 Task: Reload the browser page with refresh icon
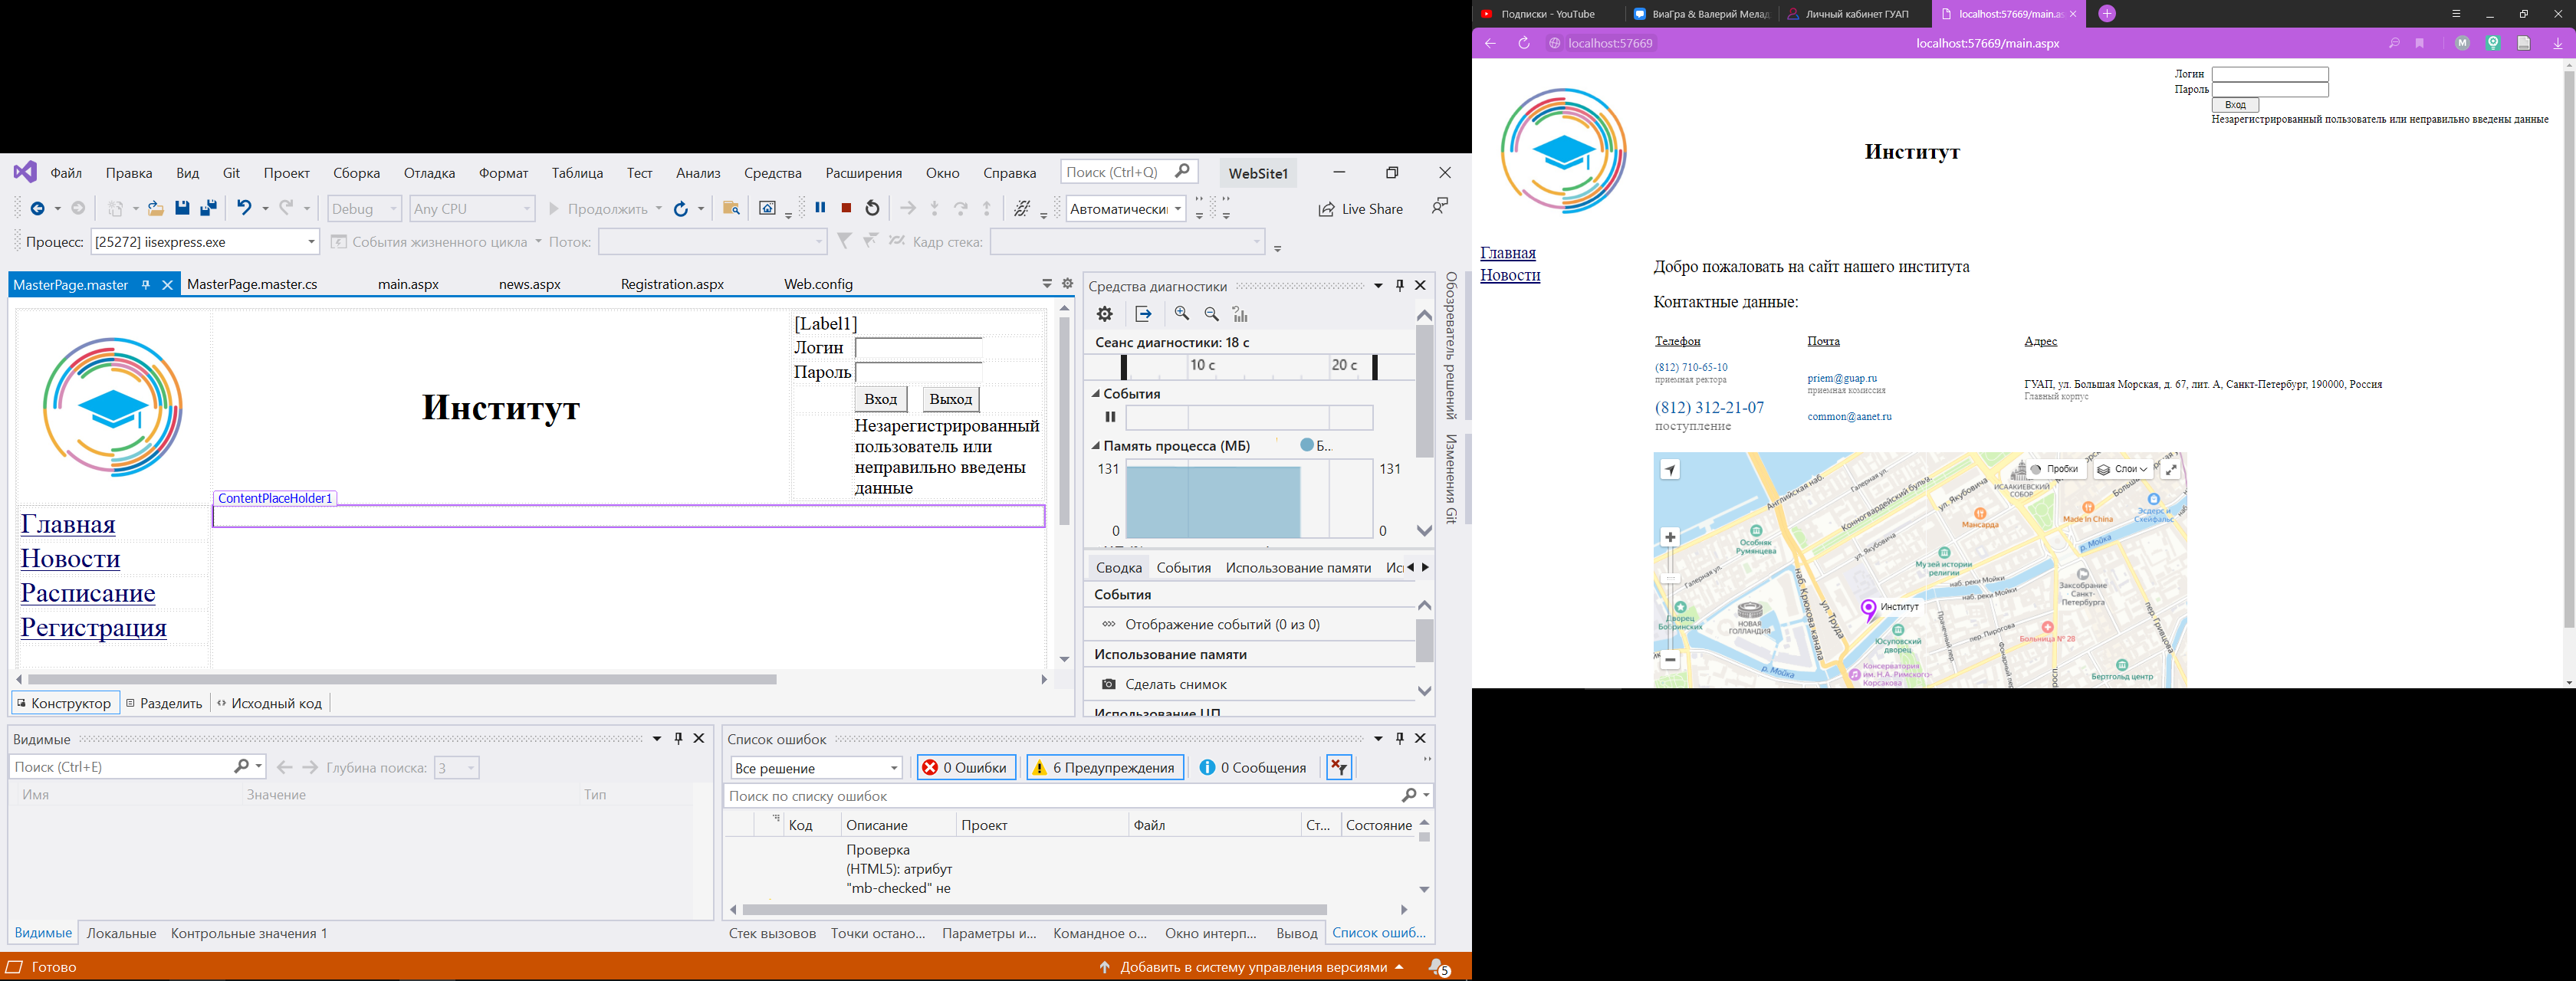1524,43
